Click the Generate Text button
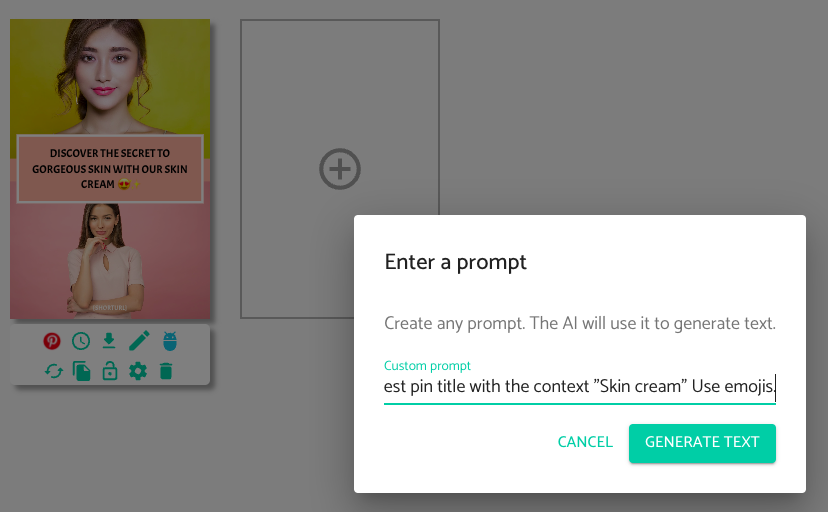 point(702,442)
